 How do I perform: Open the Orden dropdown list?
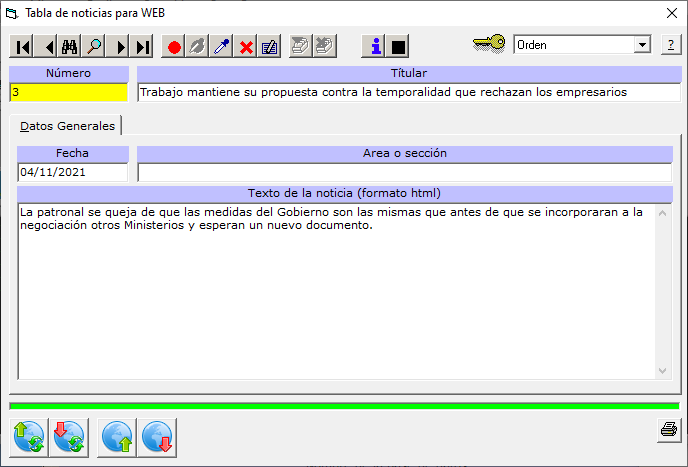(641, 45)
